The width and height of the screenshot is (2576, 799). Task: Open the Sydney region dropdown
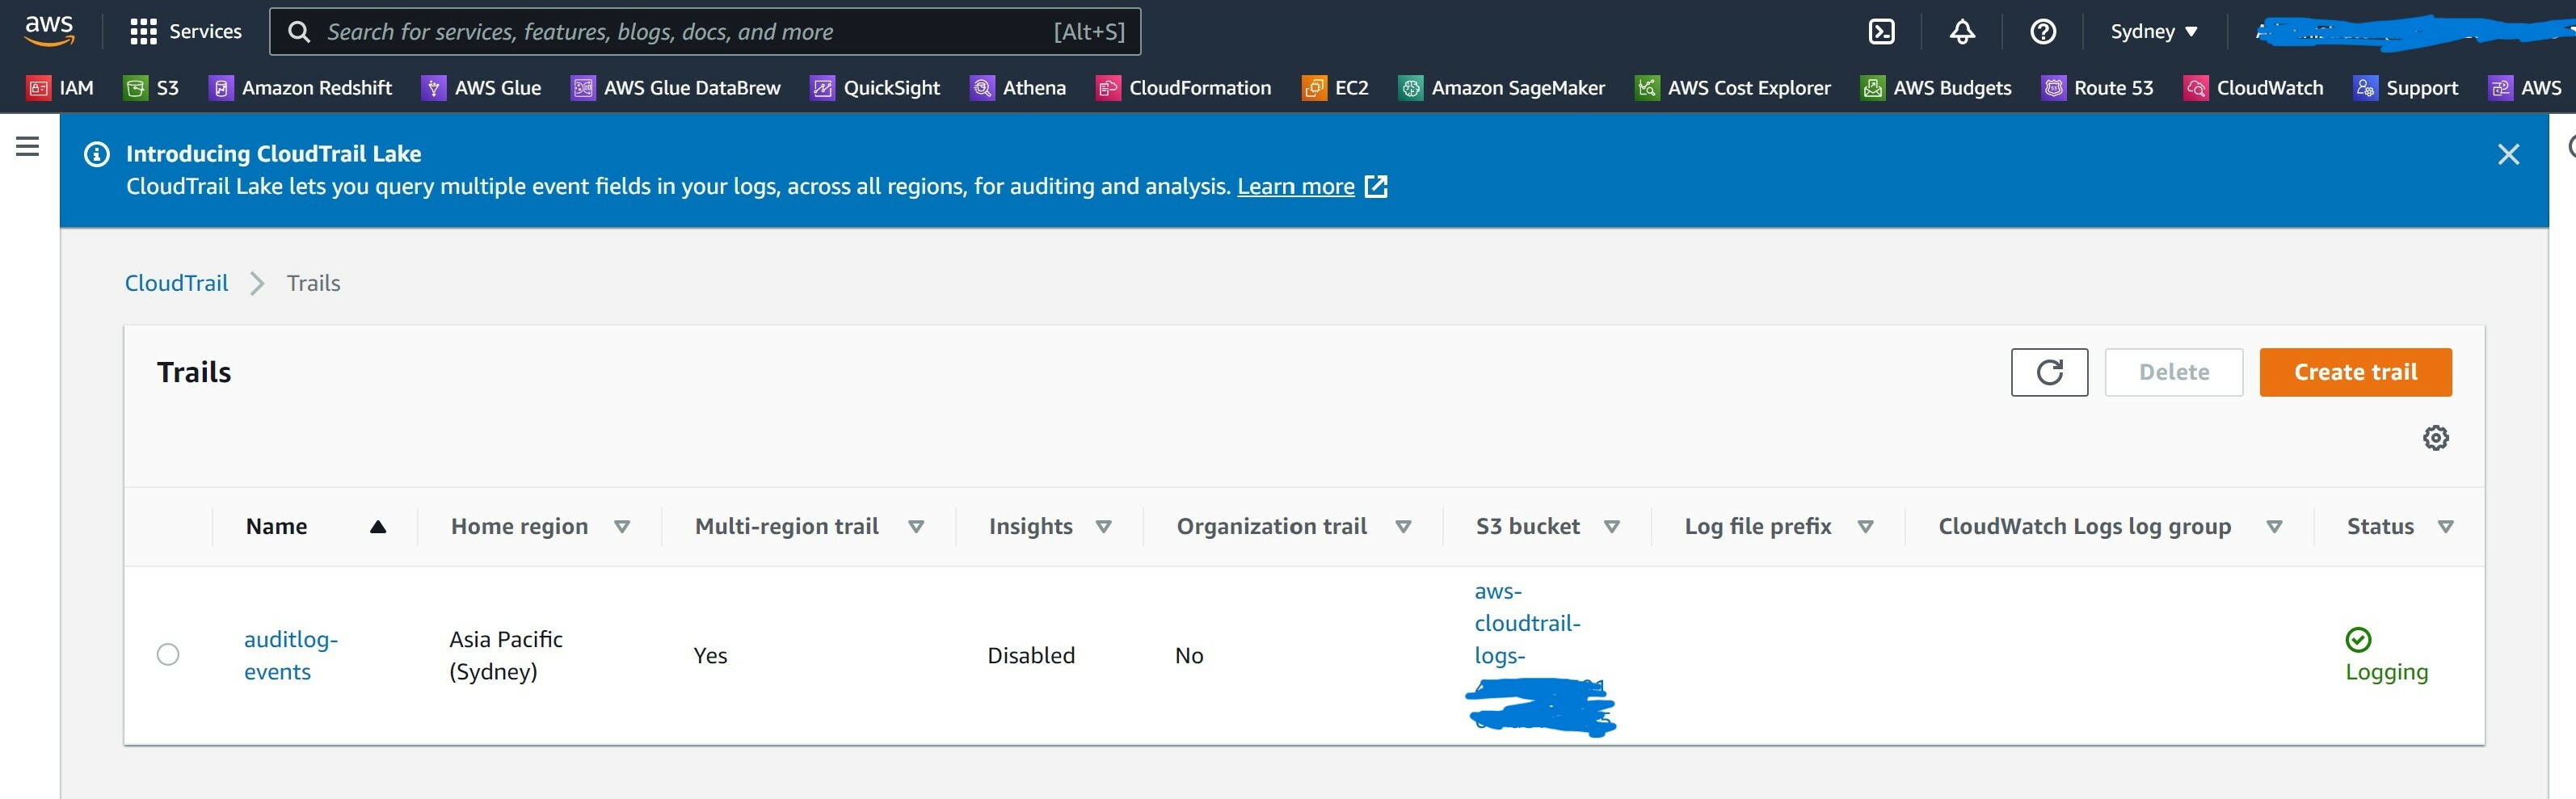pyautogui.click(x=2154, y=32)
